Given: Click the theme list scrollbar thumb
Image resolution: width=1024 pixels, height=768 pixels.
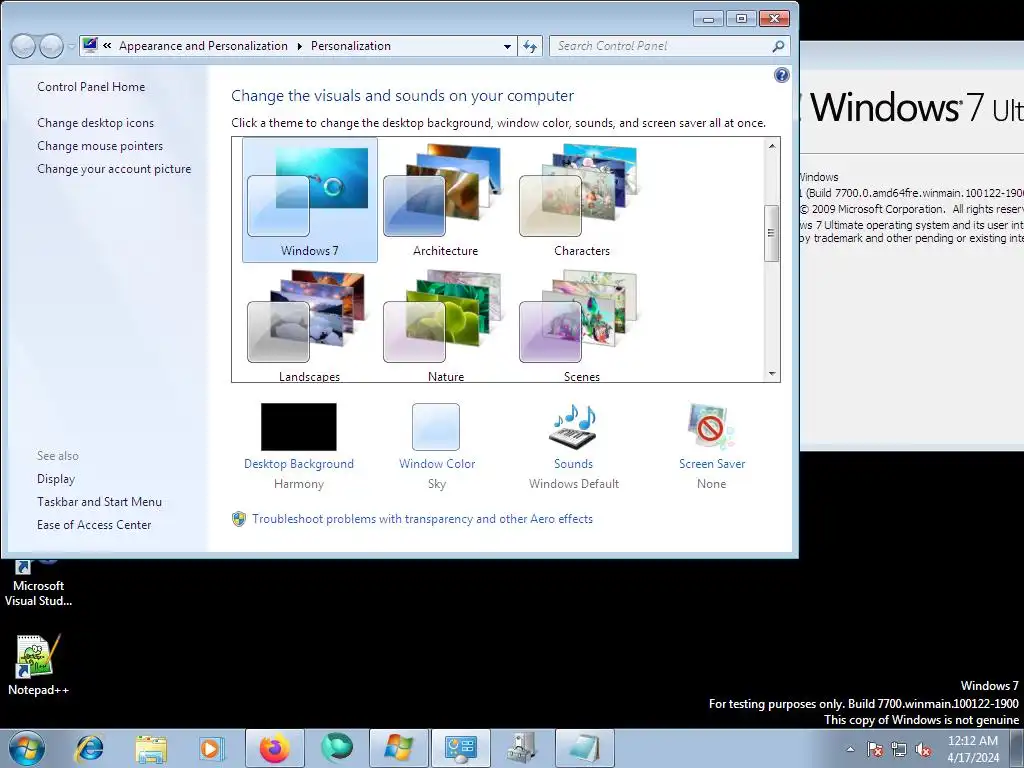Looking at the screenshot, I should point(772,233).
